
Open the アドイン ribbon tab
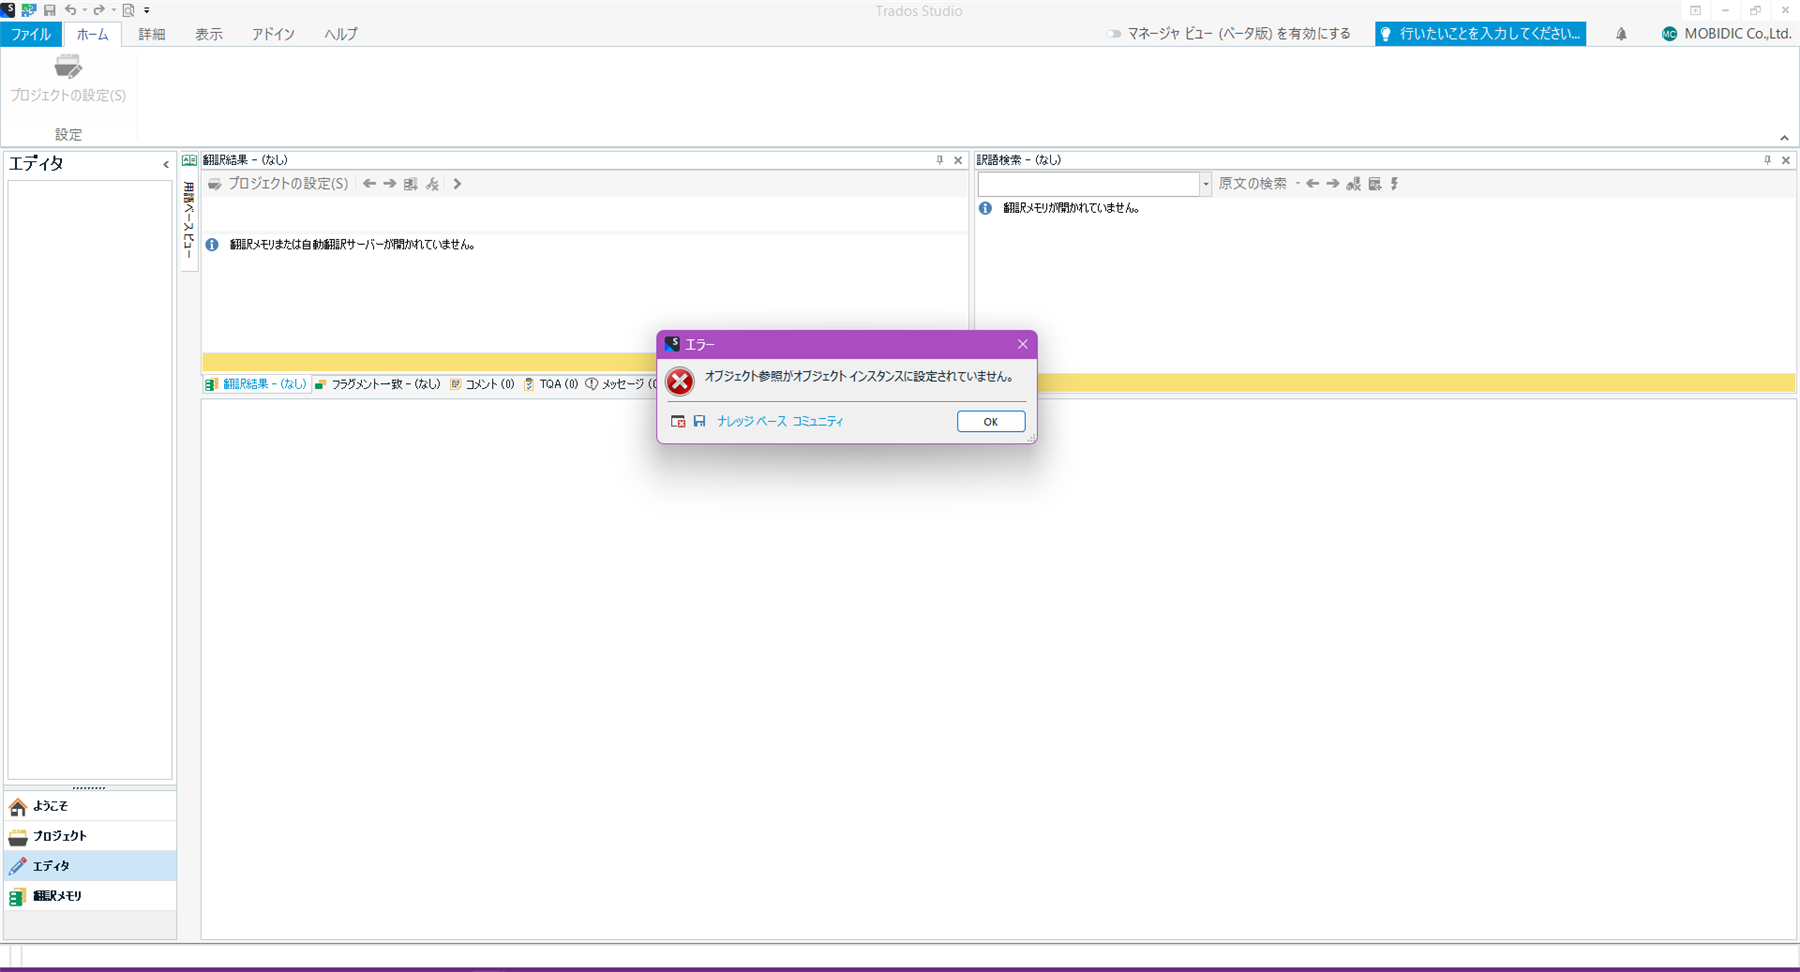273,34
